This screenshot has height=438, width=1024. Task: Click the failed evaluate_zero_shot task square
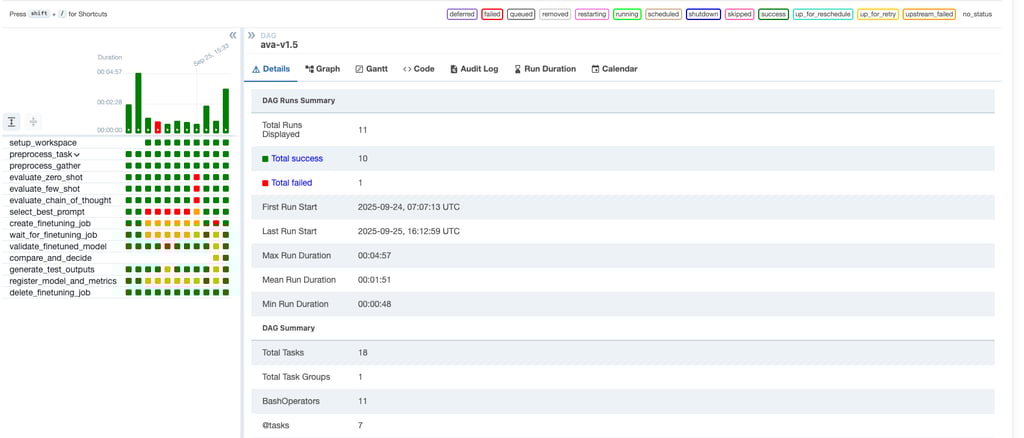click(x=197, y=178)
